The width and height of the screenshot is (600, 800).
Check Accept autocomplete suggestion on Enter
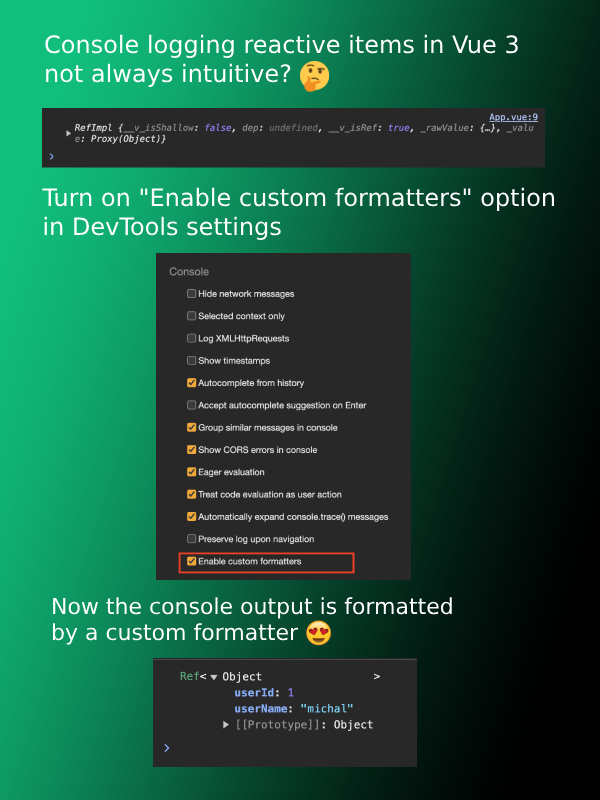[x=191, y=405]
